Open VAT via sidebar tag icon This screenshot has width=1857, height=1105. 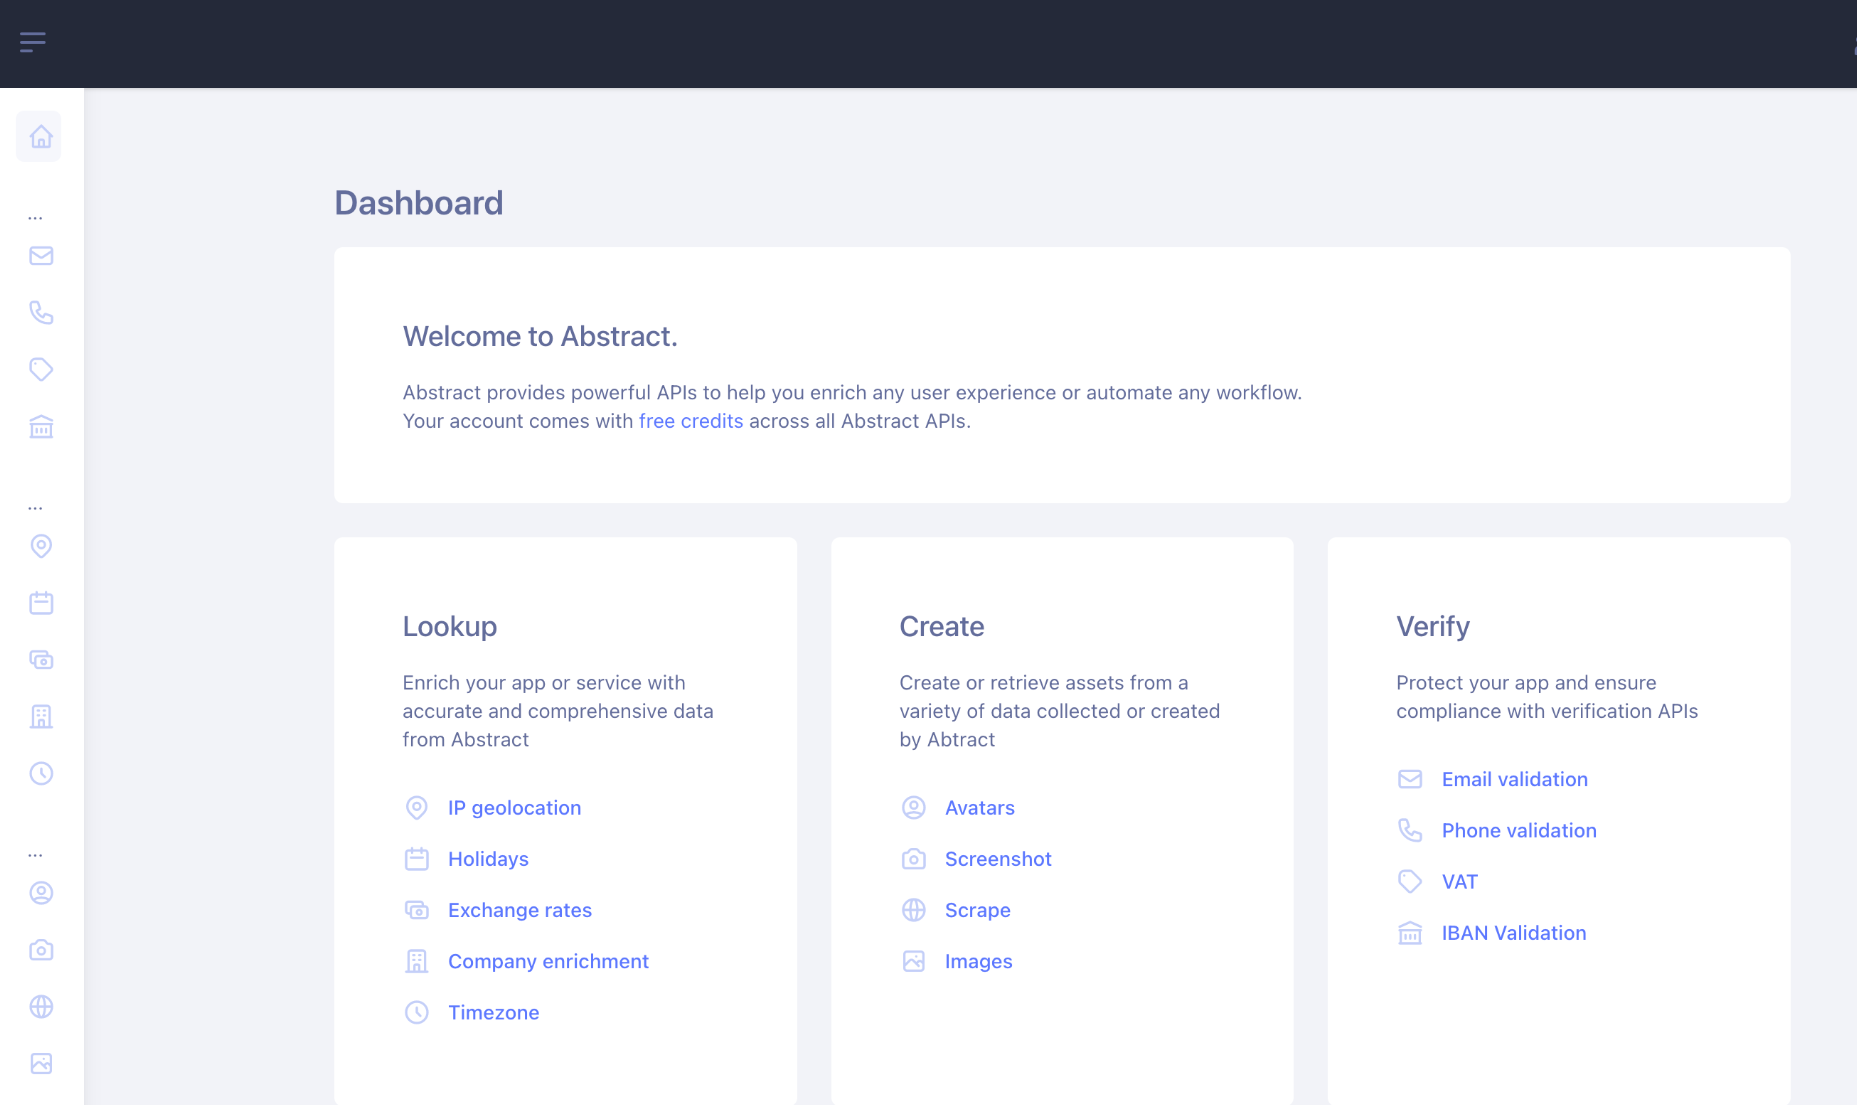coord(41,370)
